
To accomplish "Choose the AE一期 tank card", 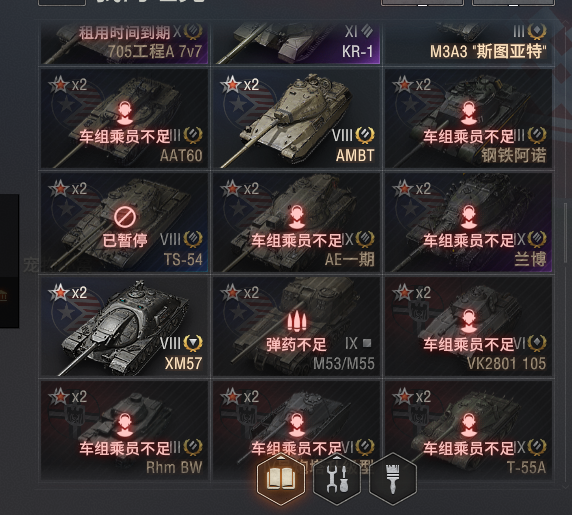I will [x=297, y=223].
